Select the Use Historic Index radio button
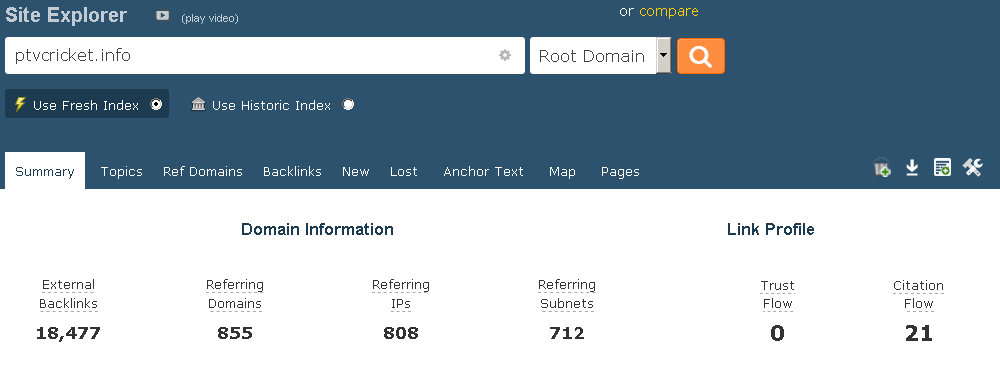 click(348, 105)
